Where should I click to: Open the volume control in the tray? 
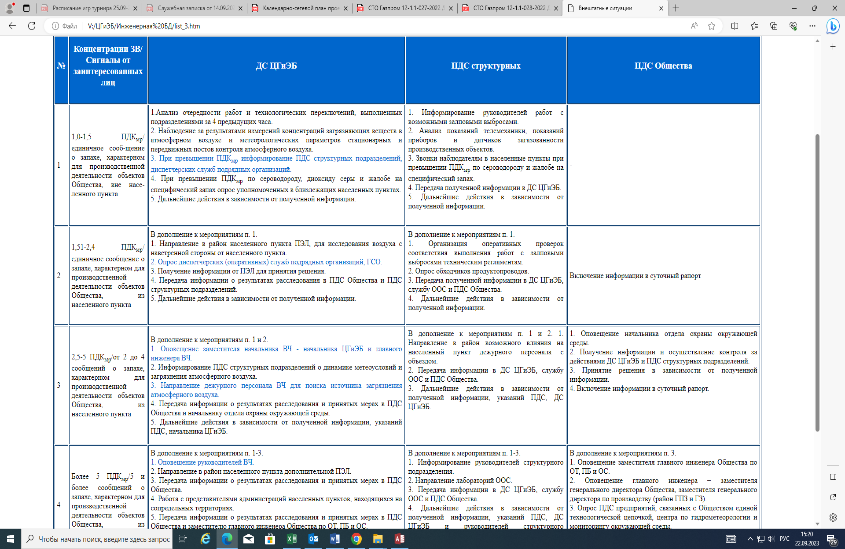click(x=772, y=539)
